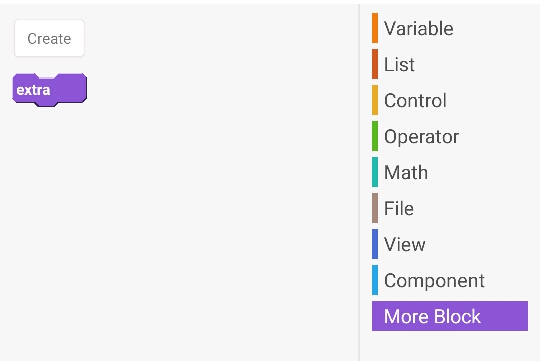Tap the Create button
Screen dimensions: 540x361
point(49,38)
